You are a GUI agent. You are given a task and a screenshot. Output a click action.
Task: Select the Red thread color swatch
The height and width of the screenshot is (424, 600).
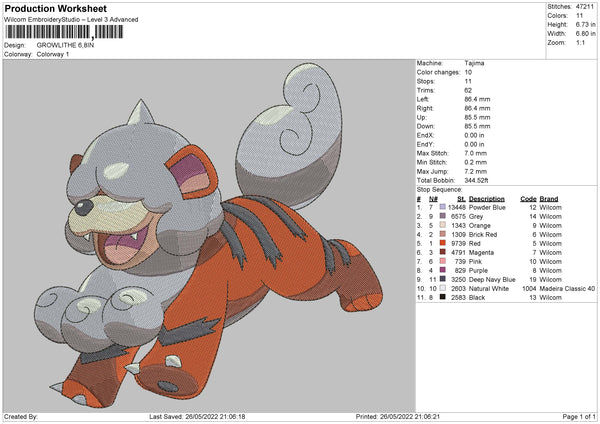(x=443, y=243)
